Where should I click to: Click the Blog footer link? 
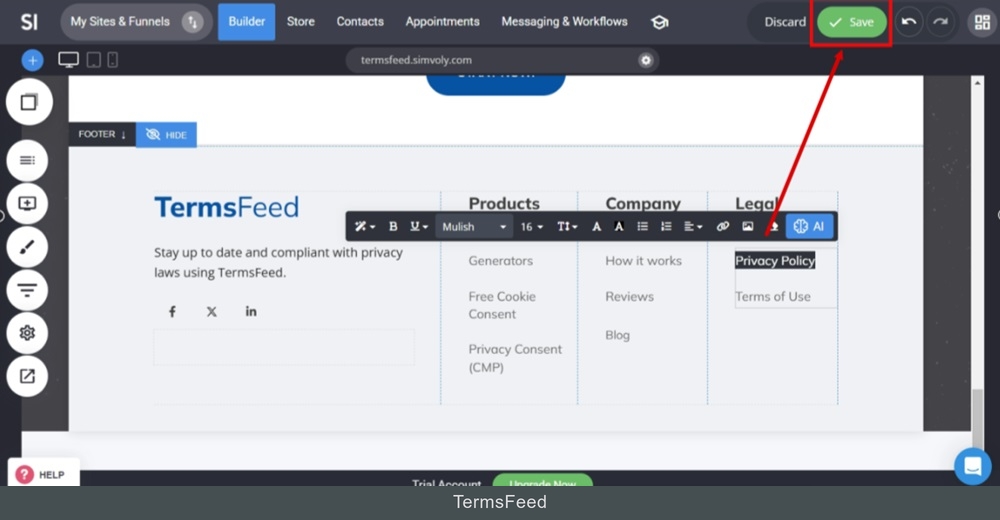point(617,335)
